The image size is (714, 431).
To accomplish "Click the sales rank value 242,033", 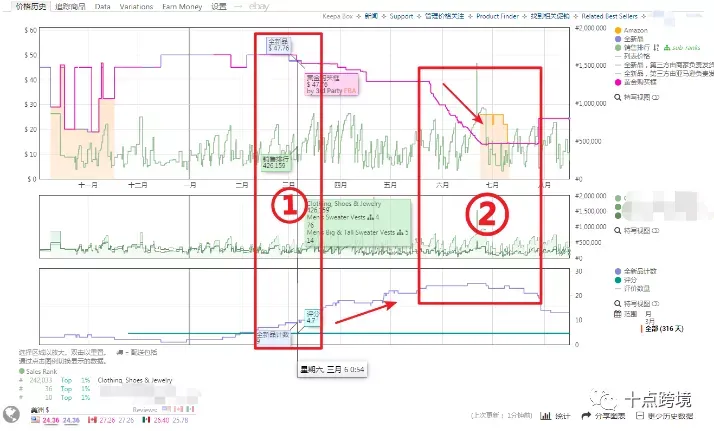I will [x=41, y=380].
